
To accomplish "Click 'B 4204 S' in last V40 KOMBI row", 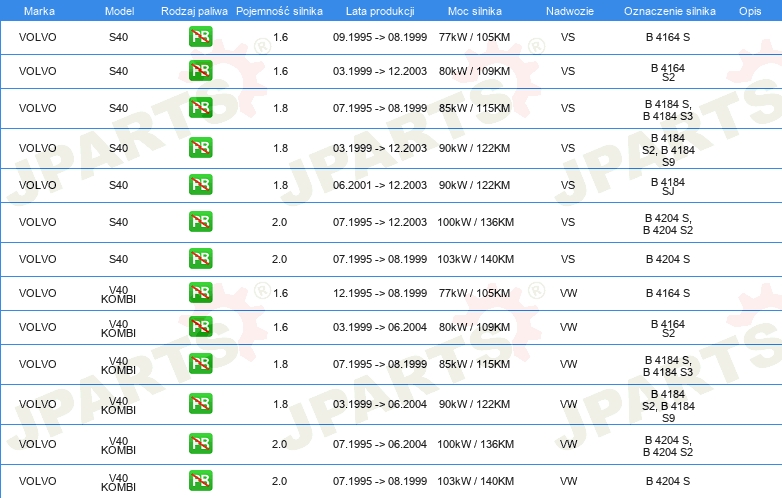I will pyautogui.click(x=668, y=481).
